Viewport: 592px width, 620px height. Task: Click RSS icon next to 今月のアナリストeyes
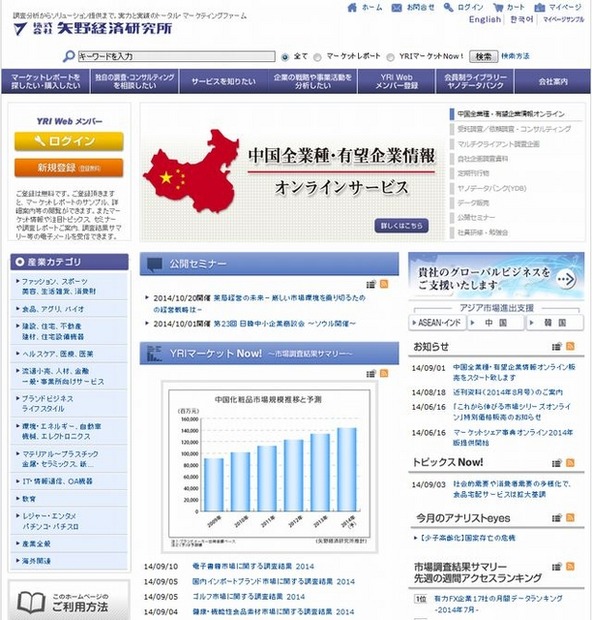pyautogui.click(x=570, y=518)
